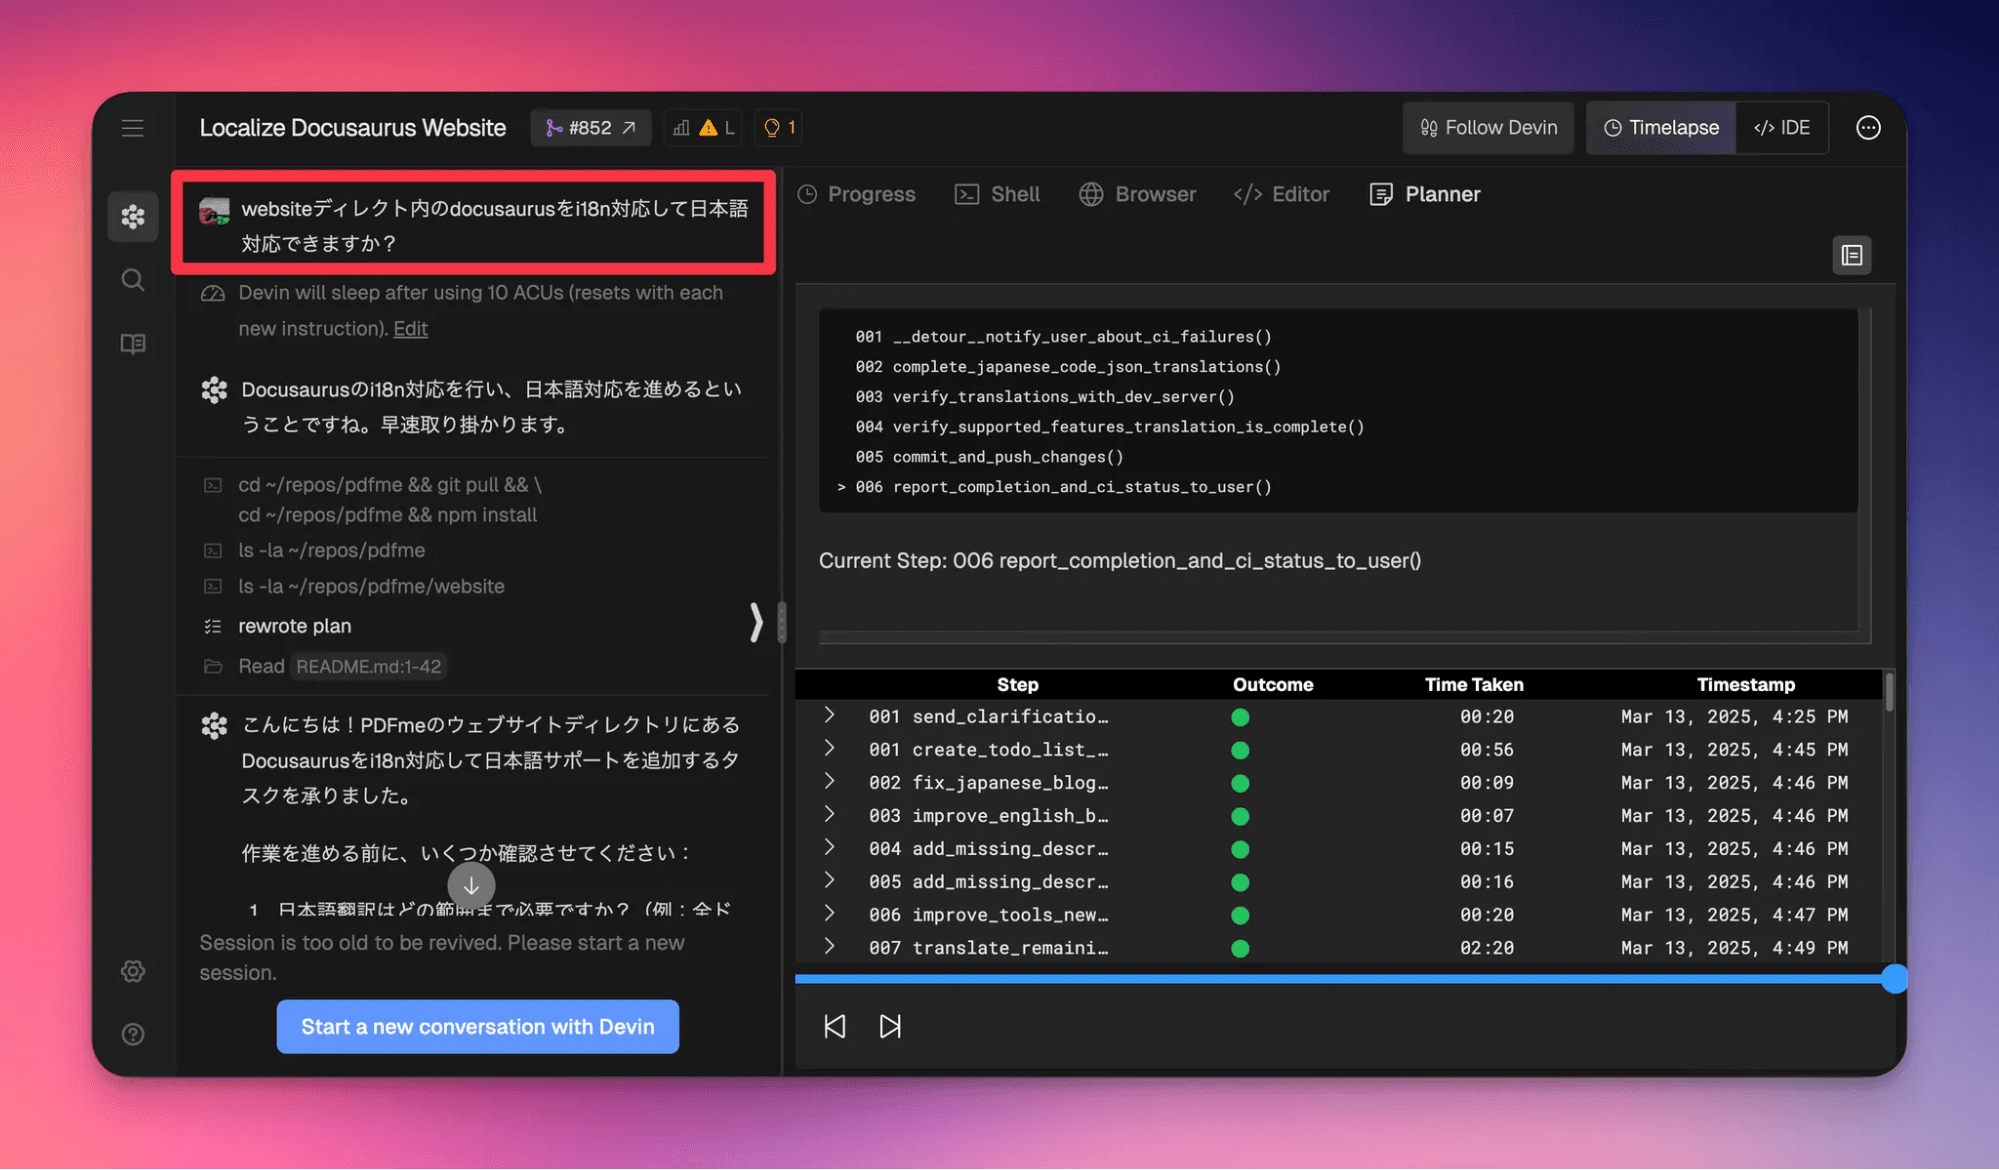
Task: Switch to IDE view
Action: (x=1782, y=128)
